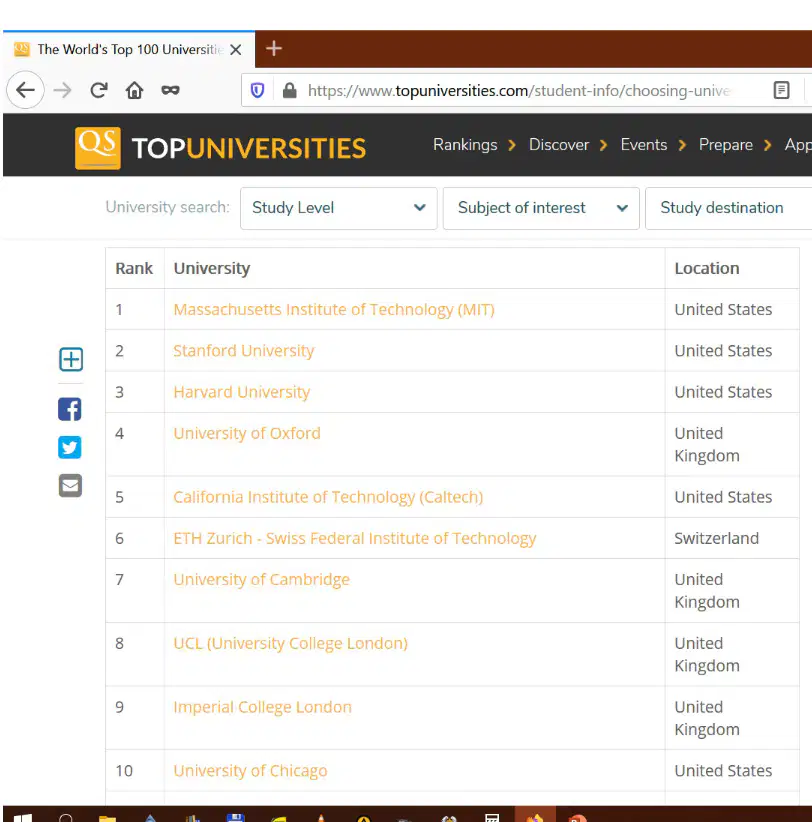Screen dimensions: 812x822
Task: Expand the Study Level dropdown
Action: pos(339,208)
